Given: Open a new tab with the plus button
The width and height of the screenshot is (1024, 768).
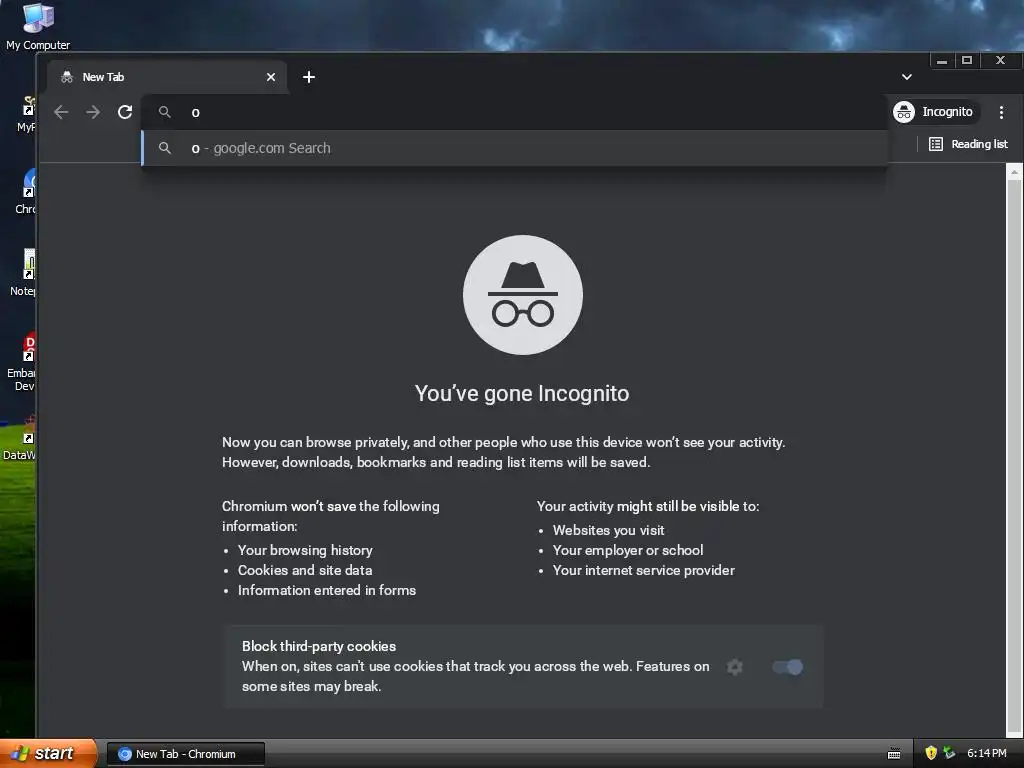Looking at the screenshot, I should (x=309, y=77).
